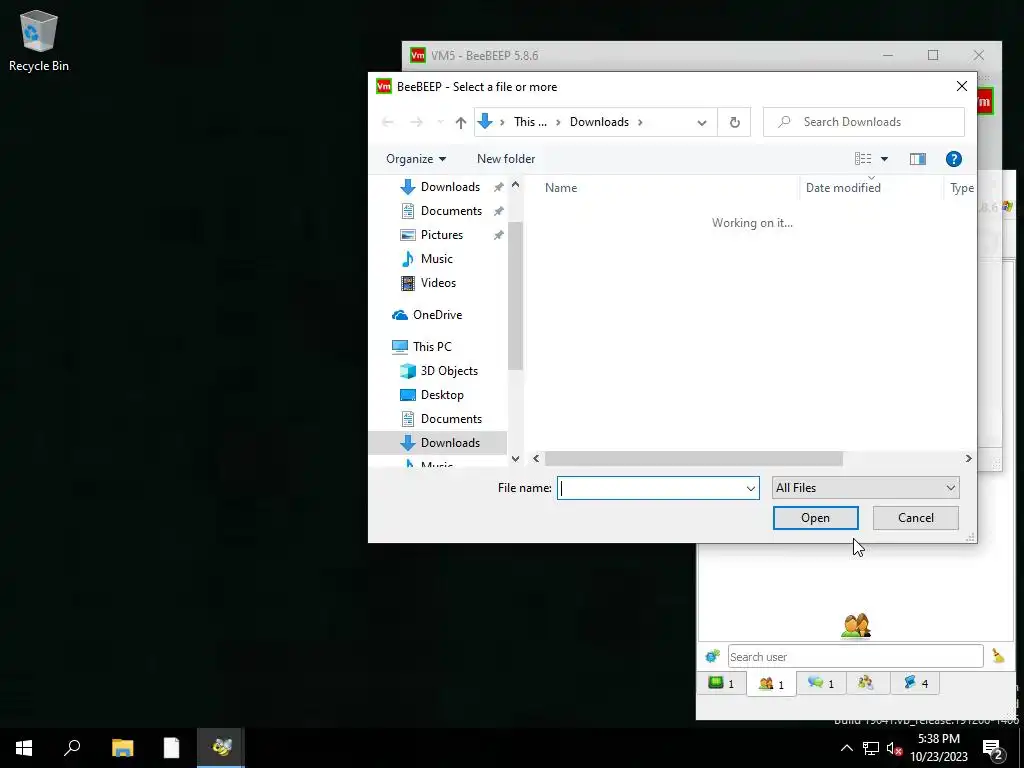Image resolution: width=1024 pixels, height=768 pixels.
Task: Show hidden system tray icons
Action: (846, 748)
